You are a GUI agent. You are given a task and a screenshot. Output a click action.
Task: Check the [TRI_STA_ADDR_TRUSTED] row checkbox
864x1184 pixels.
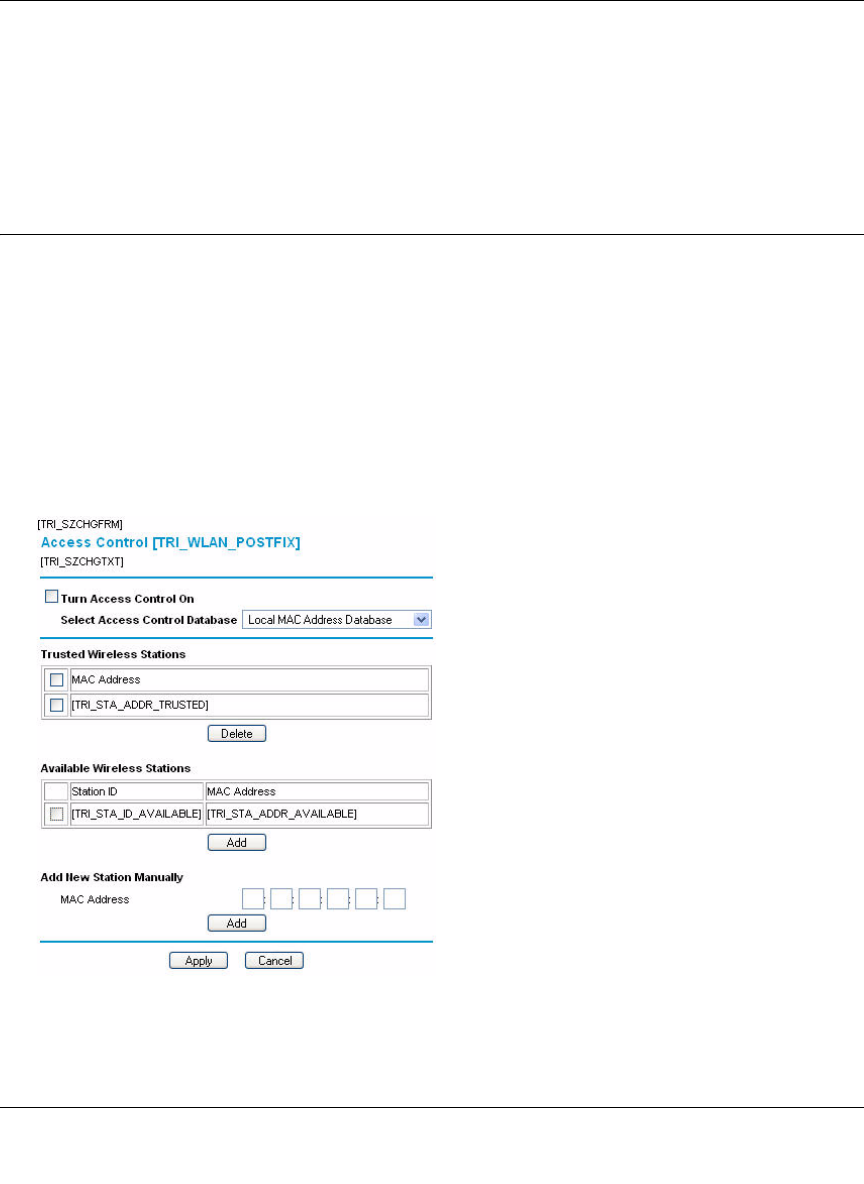coord(57,705)
